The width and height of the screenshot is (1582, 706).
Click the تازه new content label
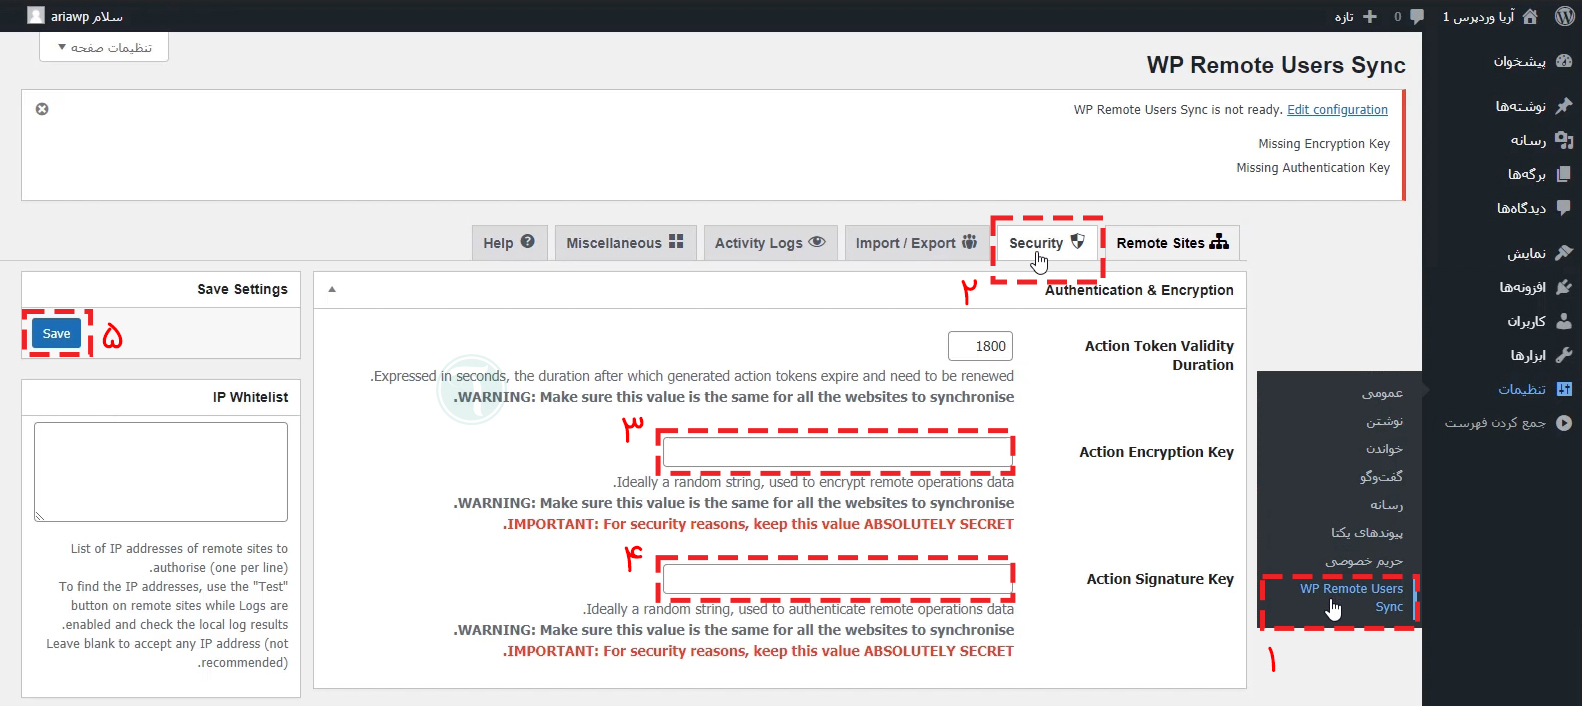pos(1344,17)
